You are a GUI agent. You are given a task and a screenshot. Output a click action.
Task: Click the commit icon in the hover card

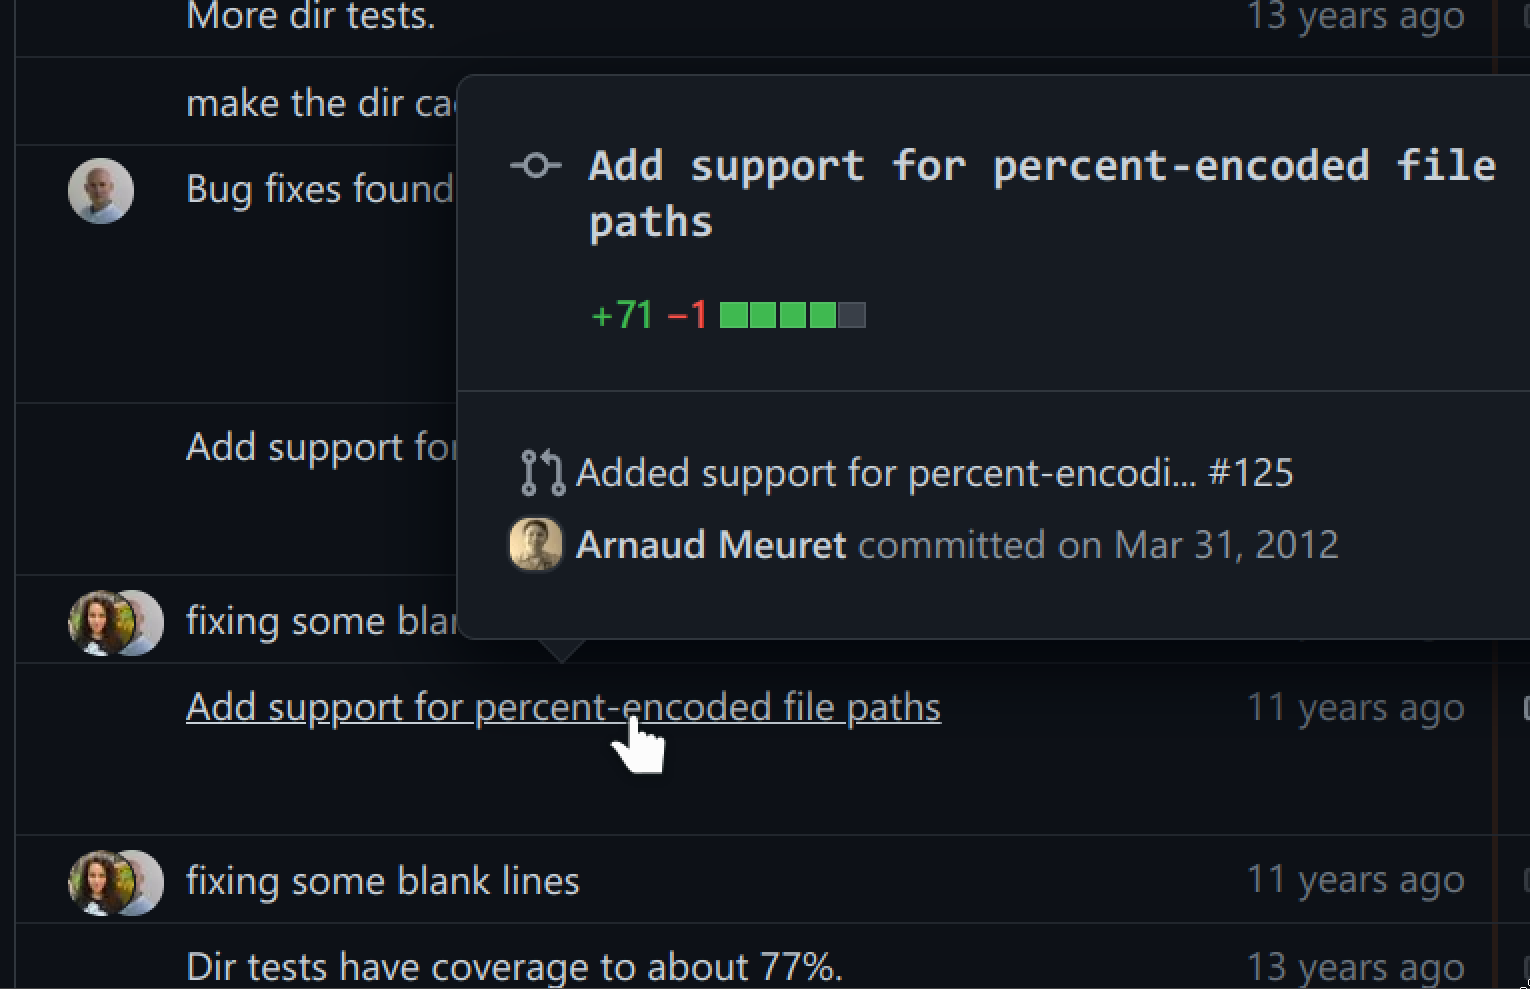tap(536, 166)
